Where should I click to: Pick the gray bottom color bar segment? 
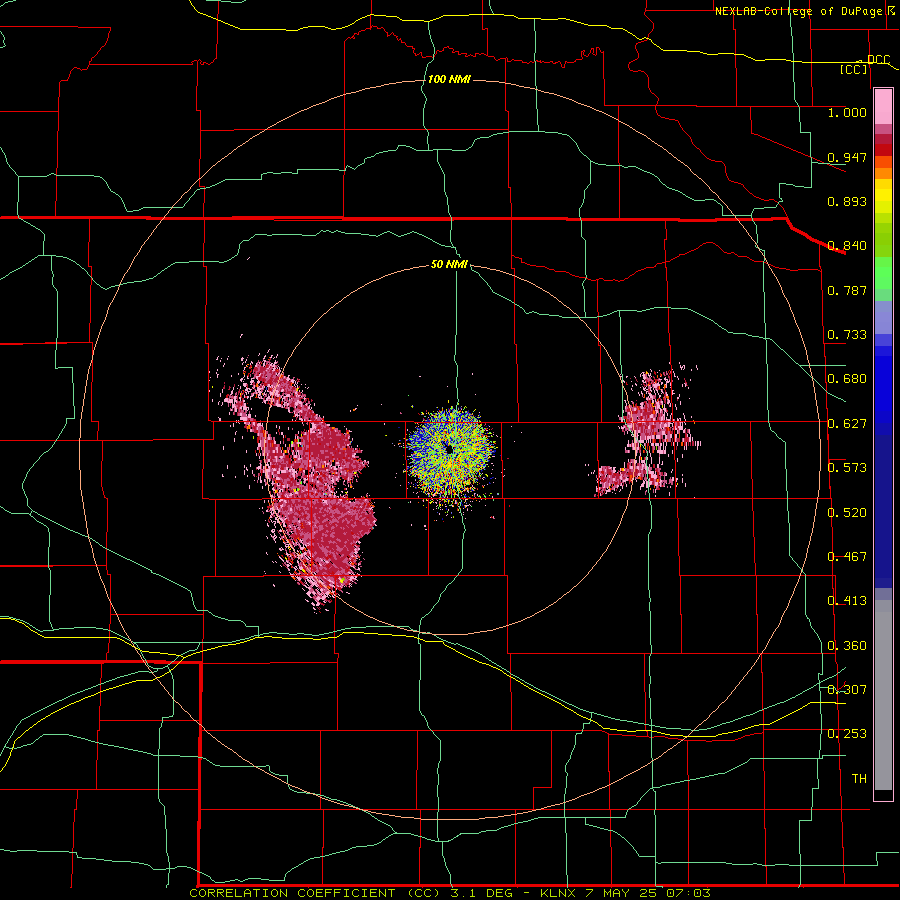pos(883,695)
